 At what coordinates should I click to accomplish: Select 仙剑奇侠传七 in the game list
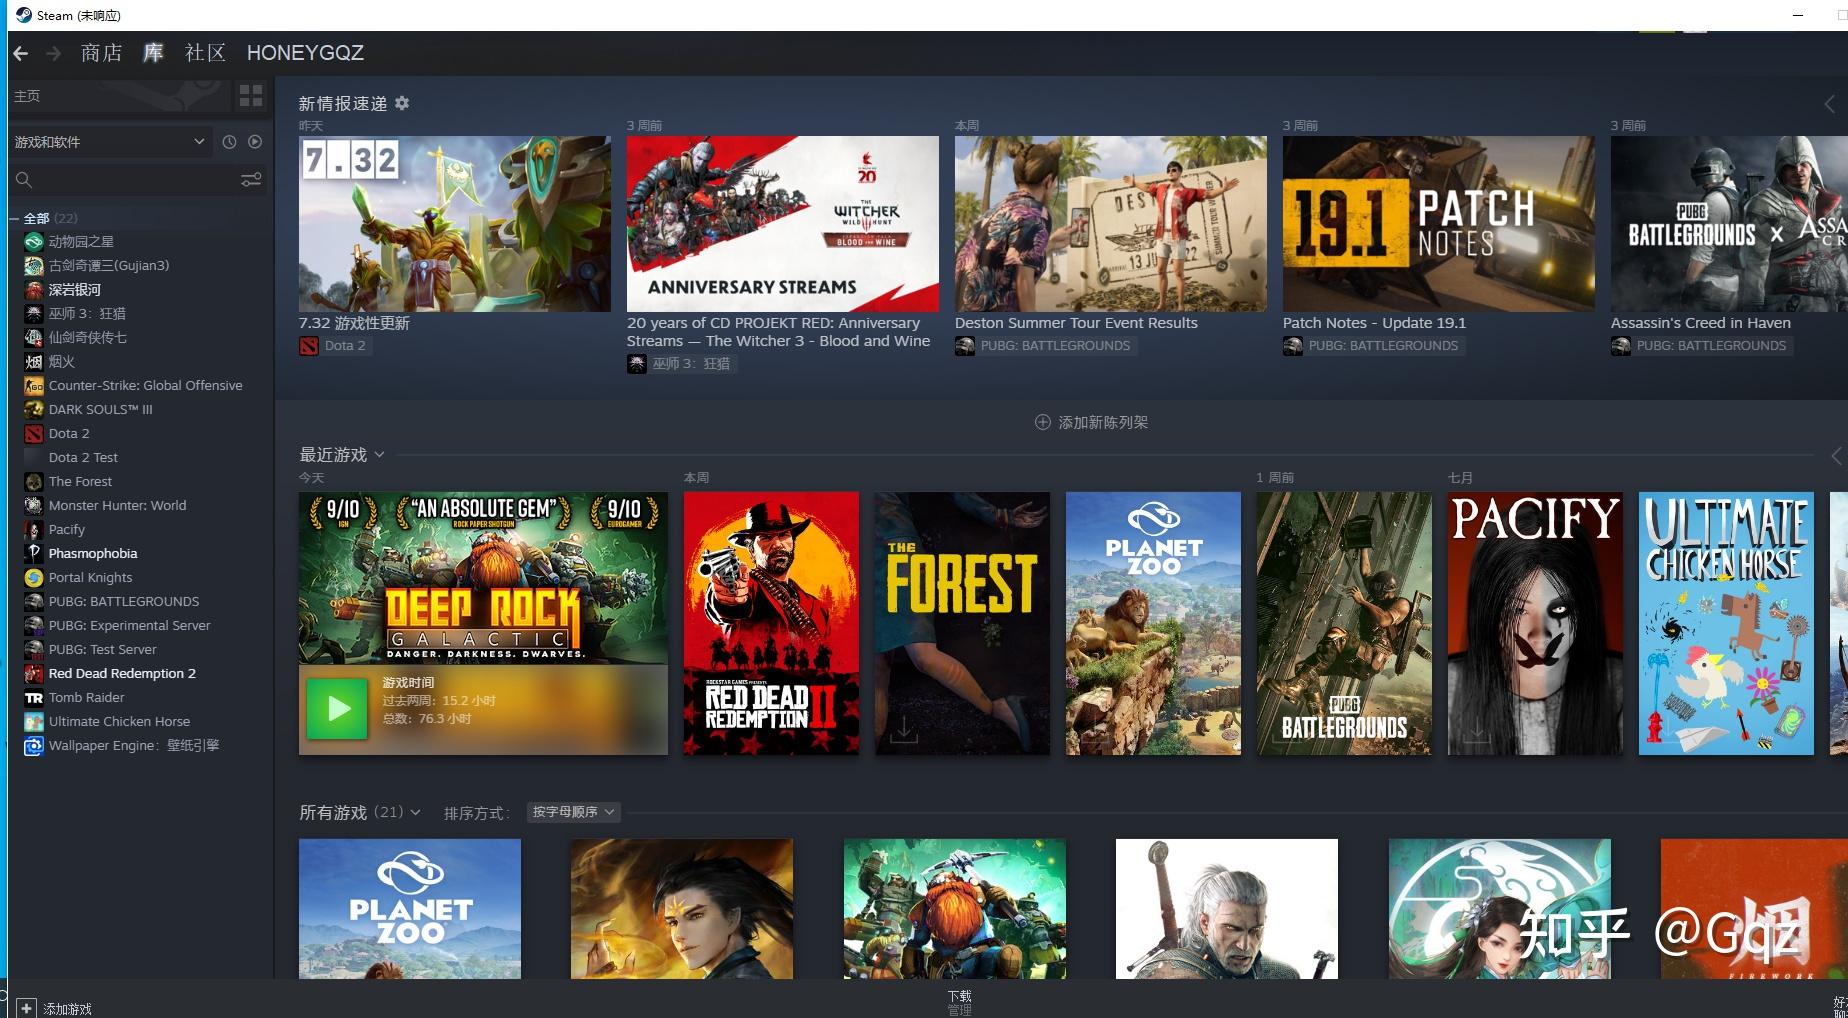click(88, 337)
